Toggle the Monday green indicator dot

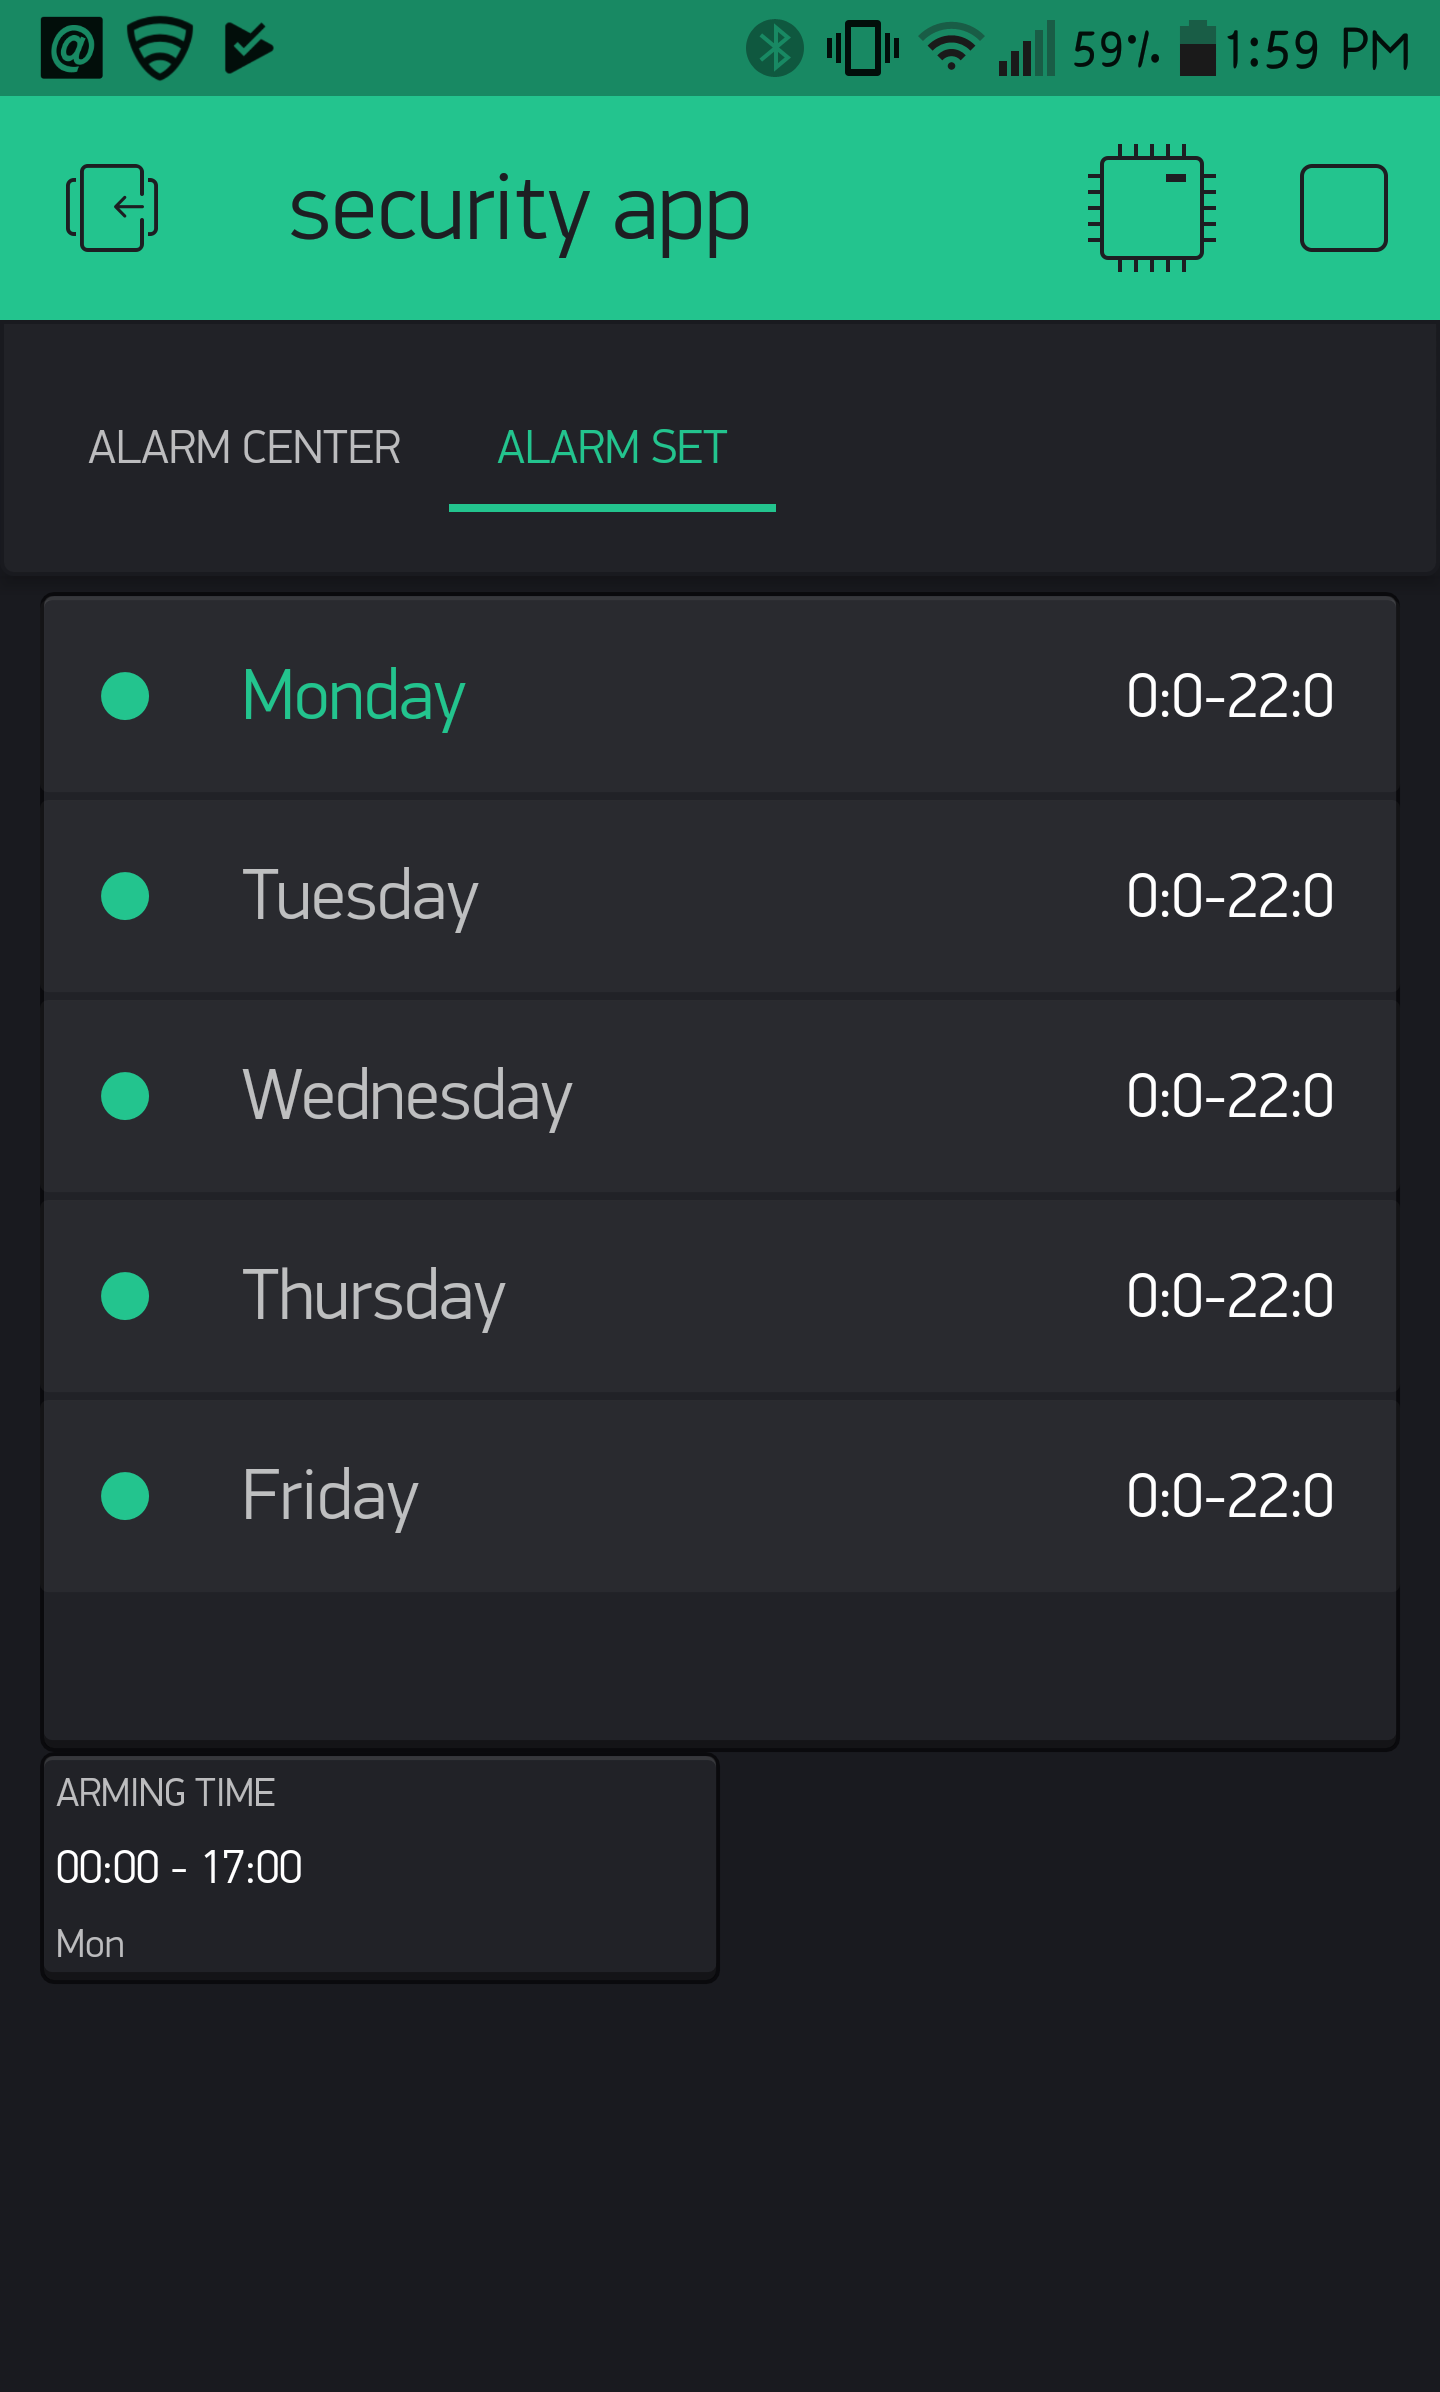click(x=125, y=696)
